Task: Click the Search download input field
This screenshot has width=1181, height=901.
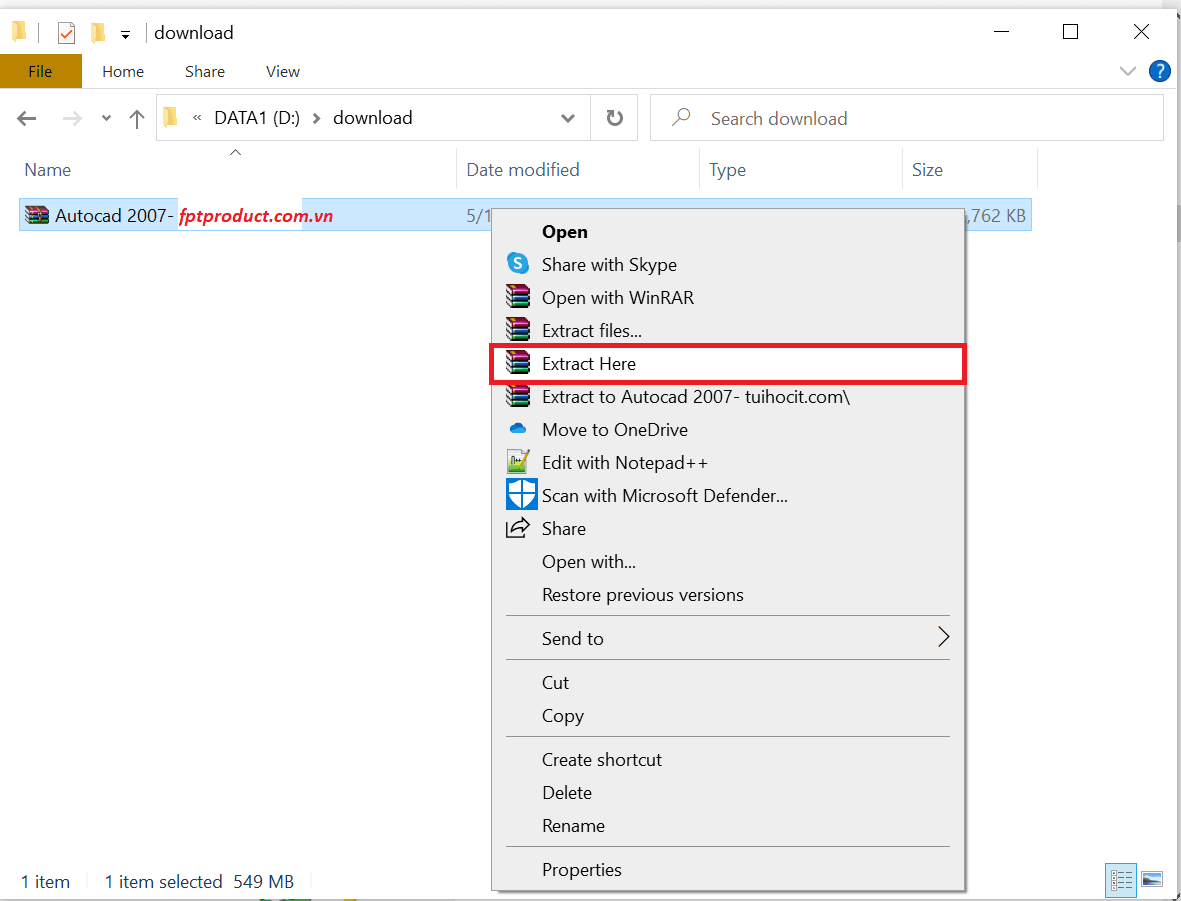Action: click(x=907, y=118)
